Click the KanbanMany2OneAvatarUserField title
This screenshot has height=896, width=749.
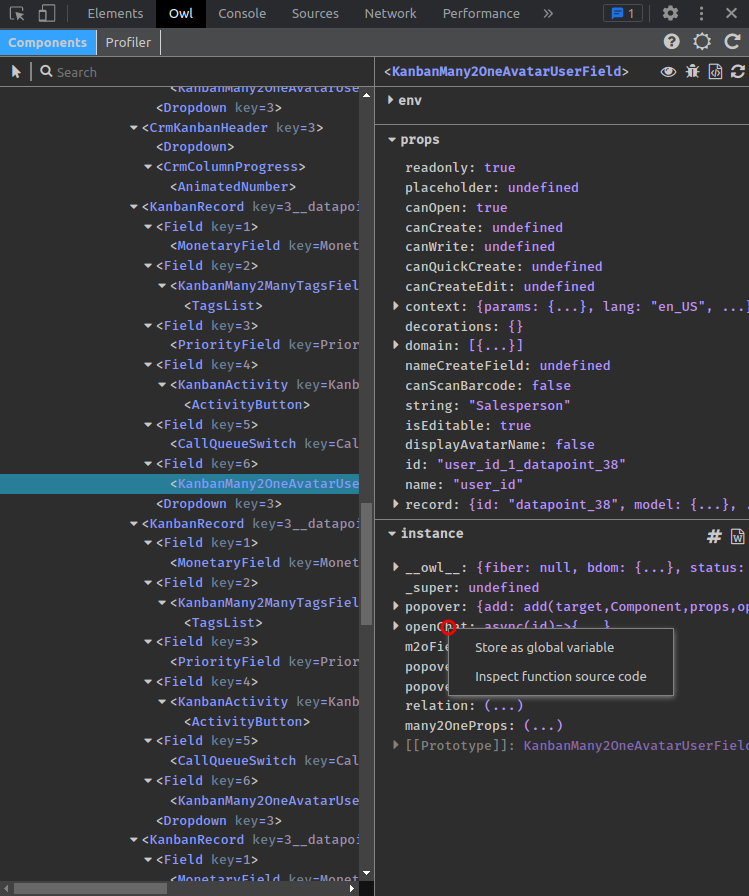coord(506,71)
